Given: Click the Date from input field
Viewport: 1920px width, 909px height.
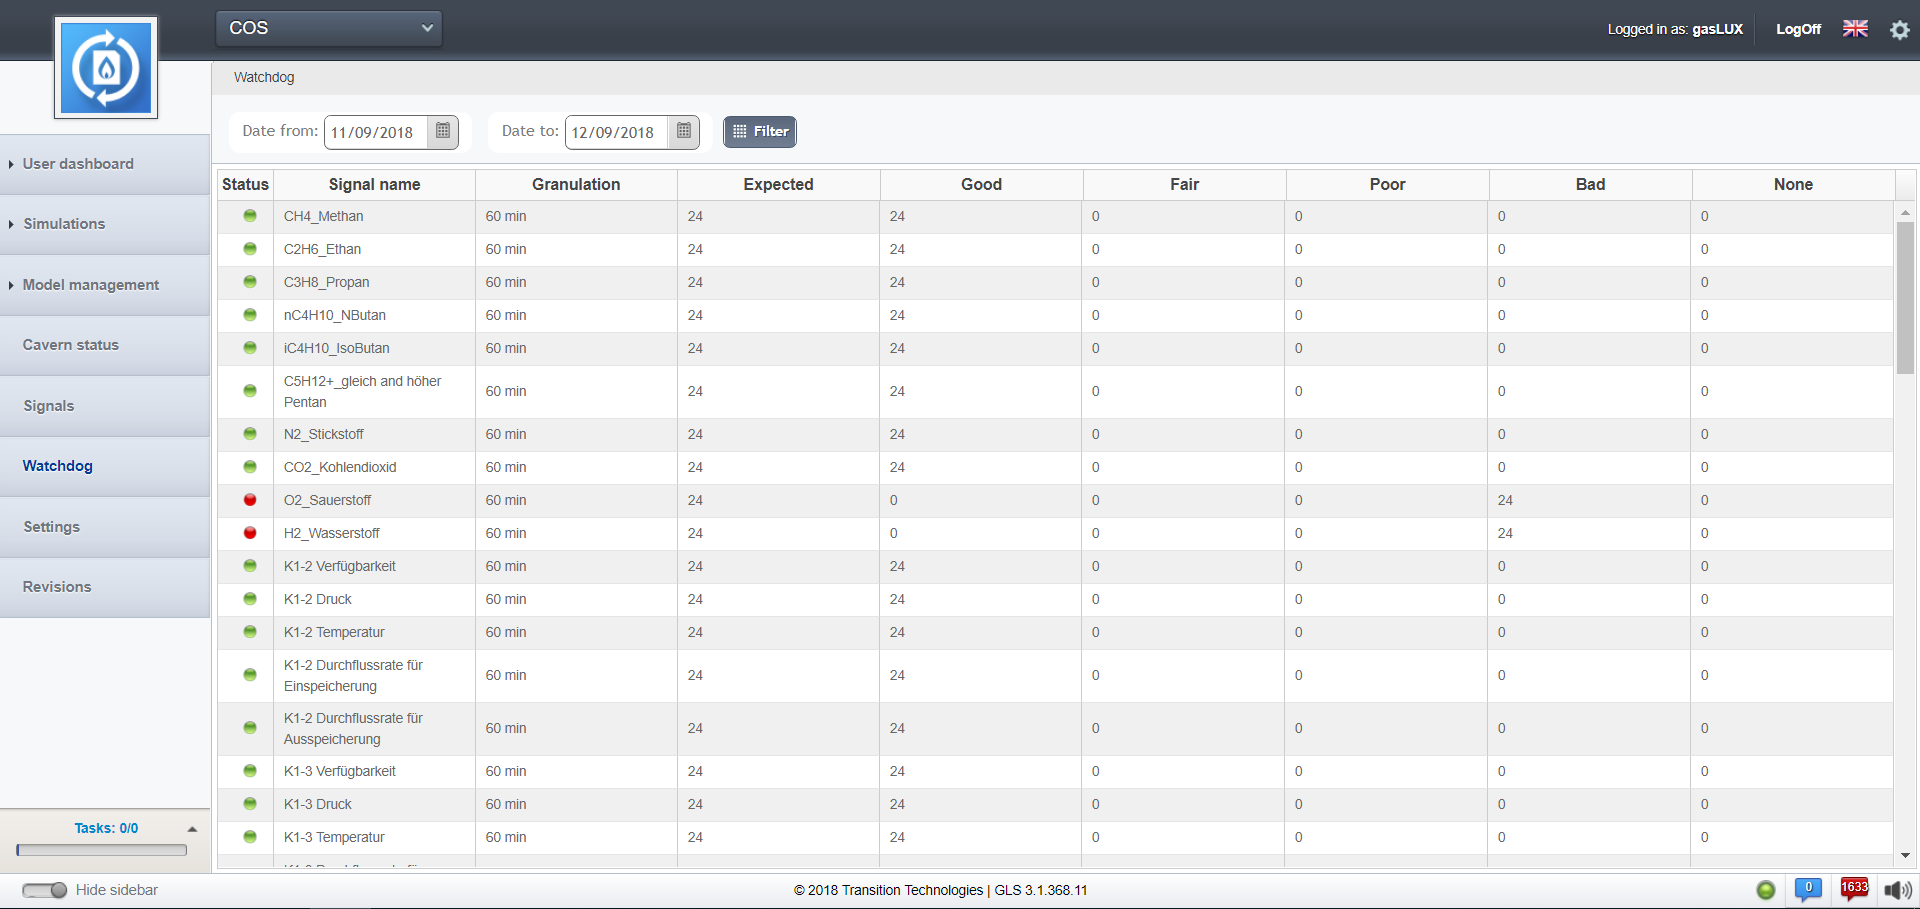Looking at the screenshot, I should pos(376,132).
